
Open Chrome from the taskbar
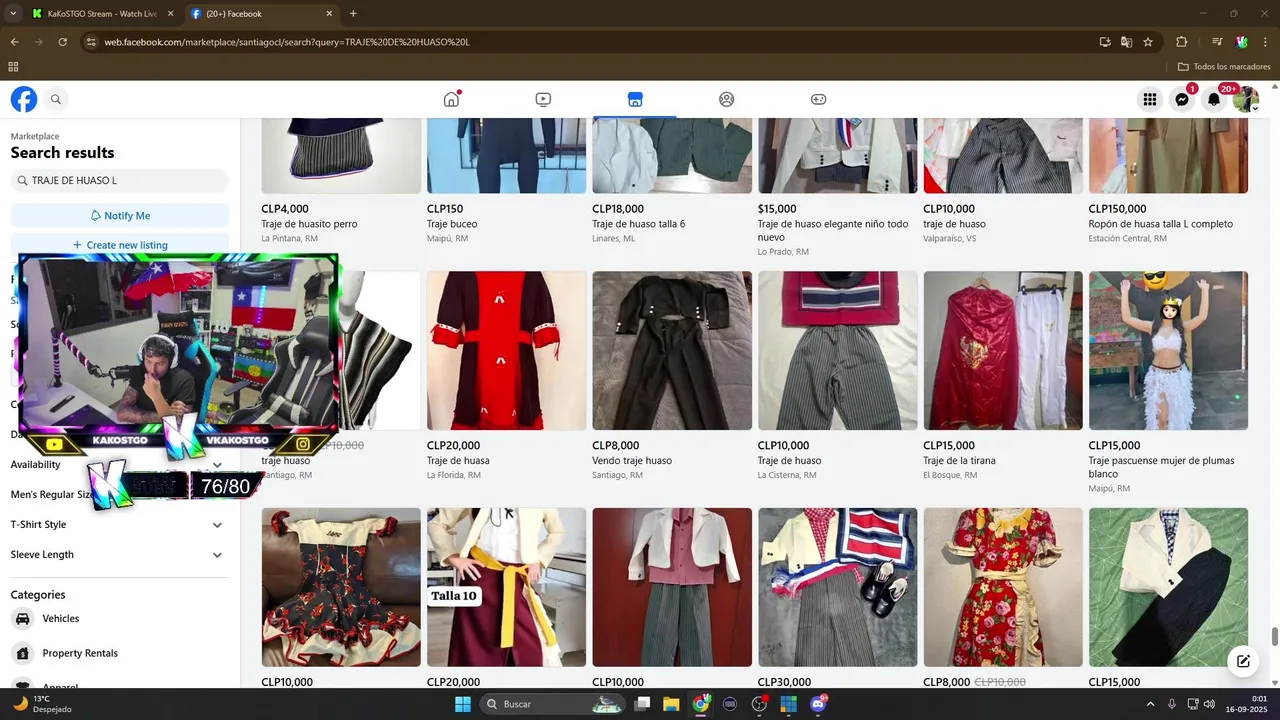[701, 704]
